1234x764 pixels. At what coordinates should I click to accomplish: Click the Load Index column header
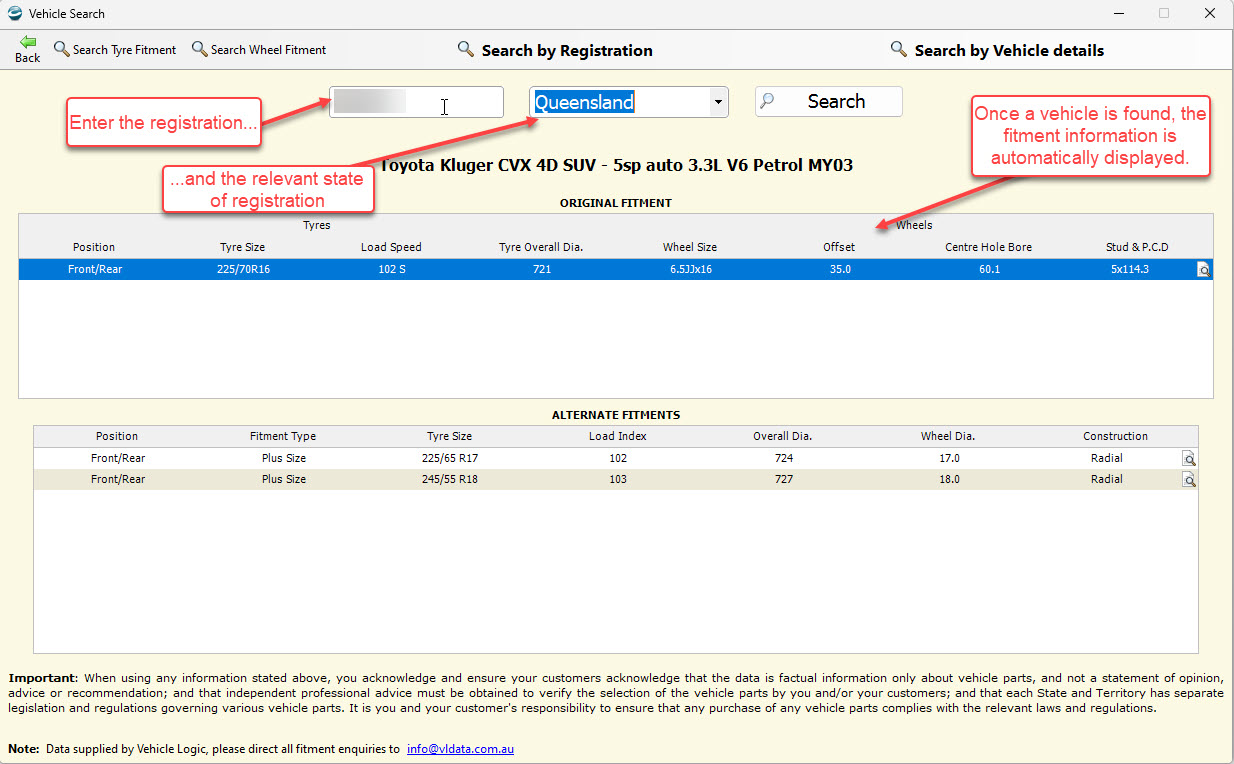tap(618, 436)
